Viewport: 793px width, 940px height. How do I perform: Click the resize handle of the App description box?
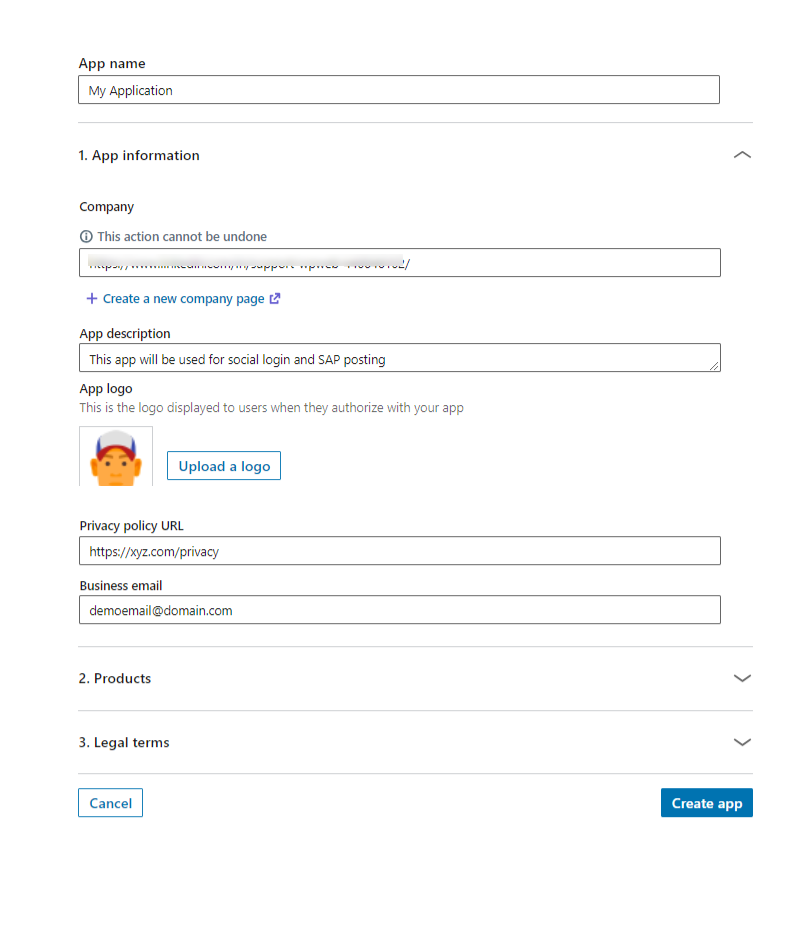[716, 368]
